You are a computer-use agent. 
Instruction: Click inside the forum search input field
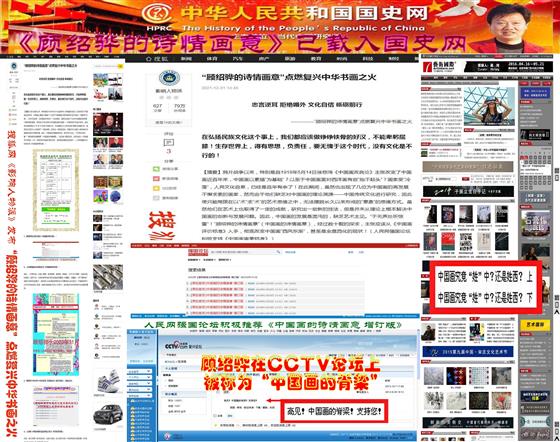tap(243, 252)
